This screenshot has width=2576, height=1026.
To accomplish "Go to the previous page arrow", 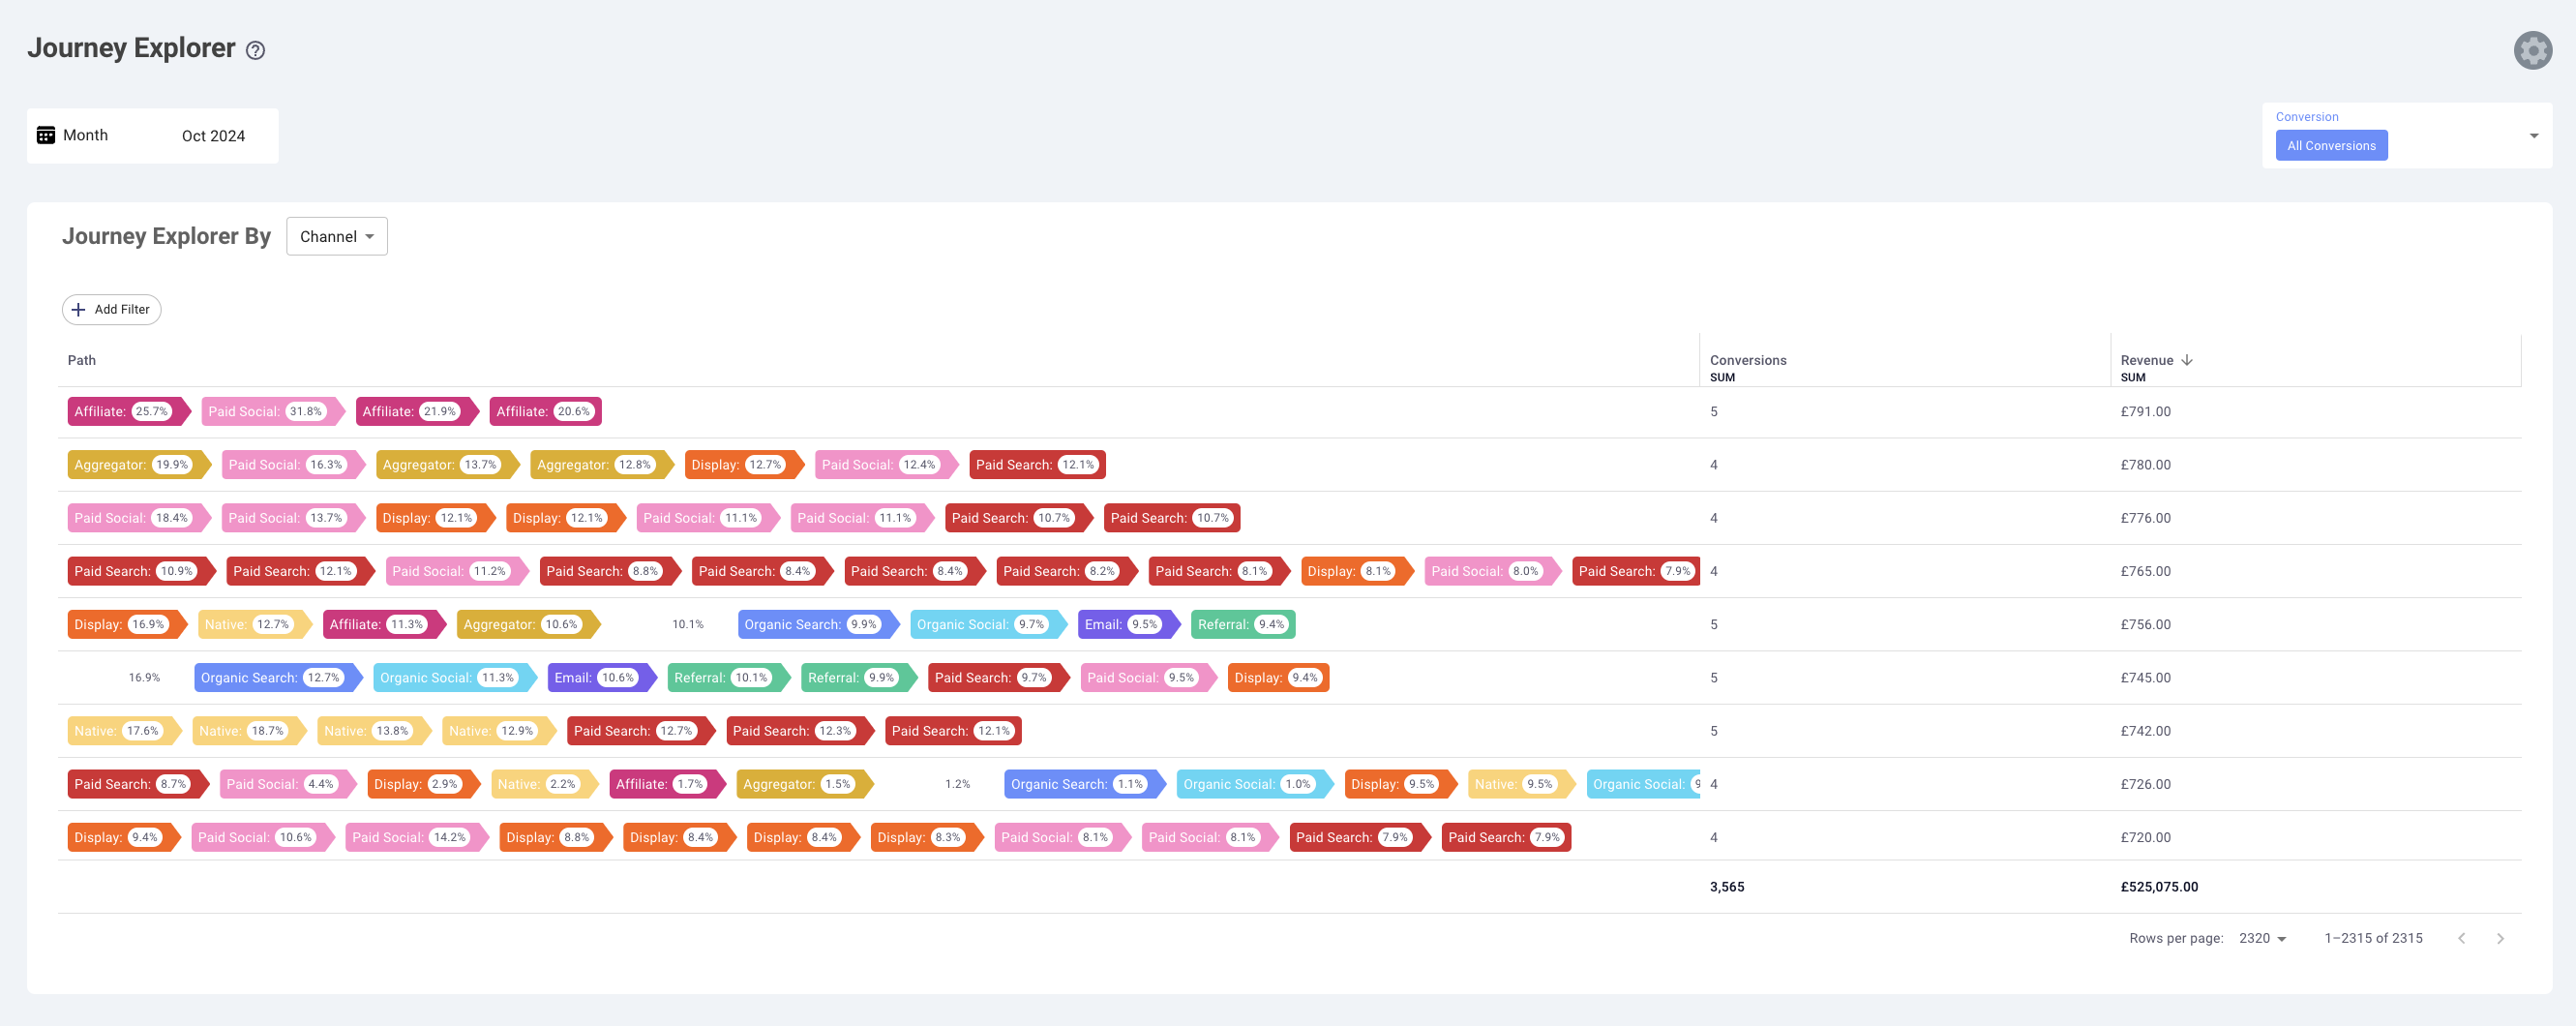I will pyautogui.click(x=2462, y=938).
